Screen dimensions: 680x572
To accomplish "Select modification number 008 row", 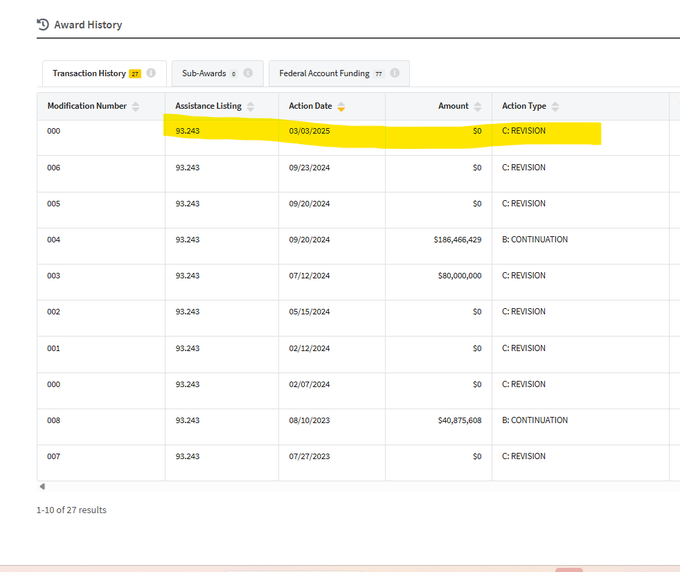I will tap(54, 420).
